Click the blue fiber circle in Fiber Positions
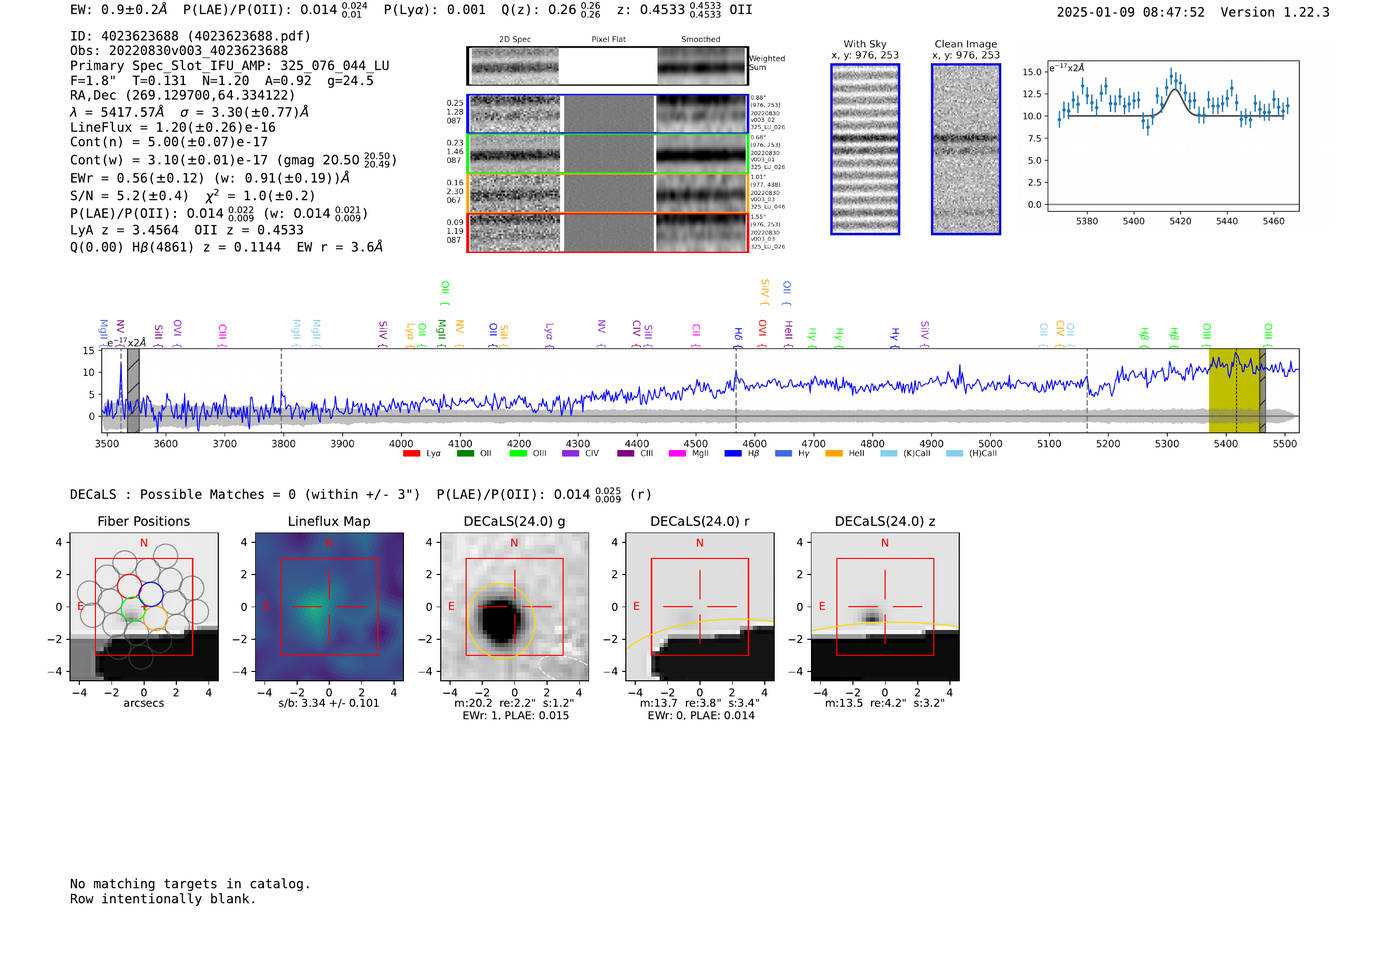Screen dimensions: 1400x953 pos(150,594)
